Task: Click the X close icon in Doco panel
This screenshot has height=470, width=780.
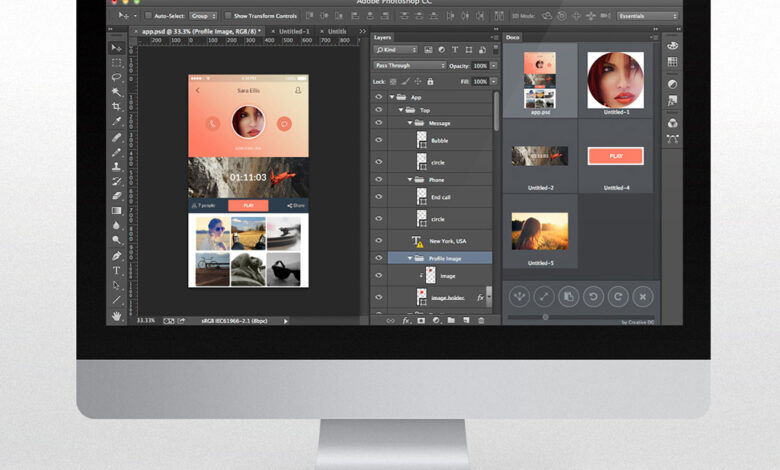Action: click(643, 295)
